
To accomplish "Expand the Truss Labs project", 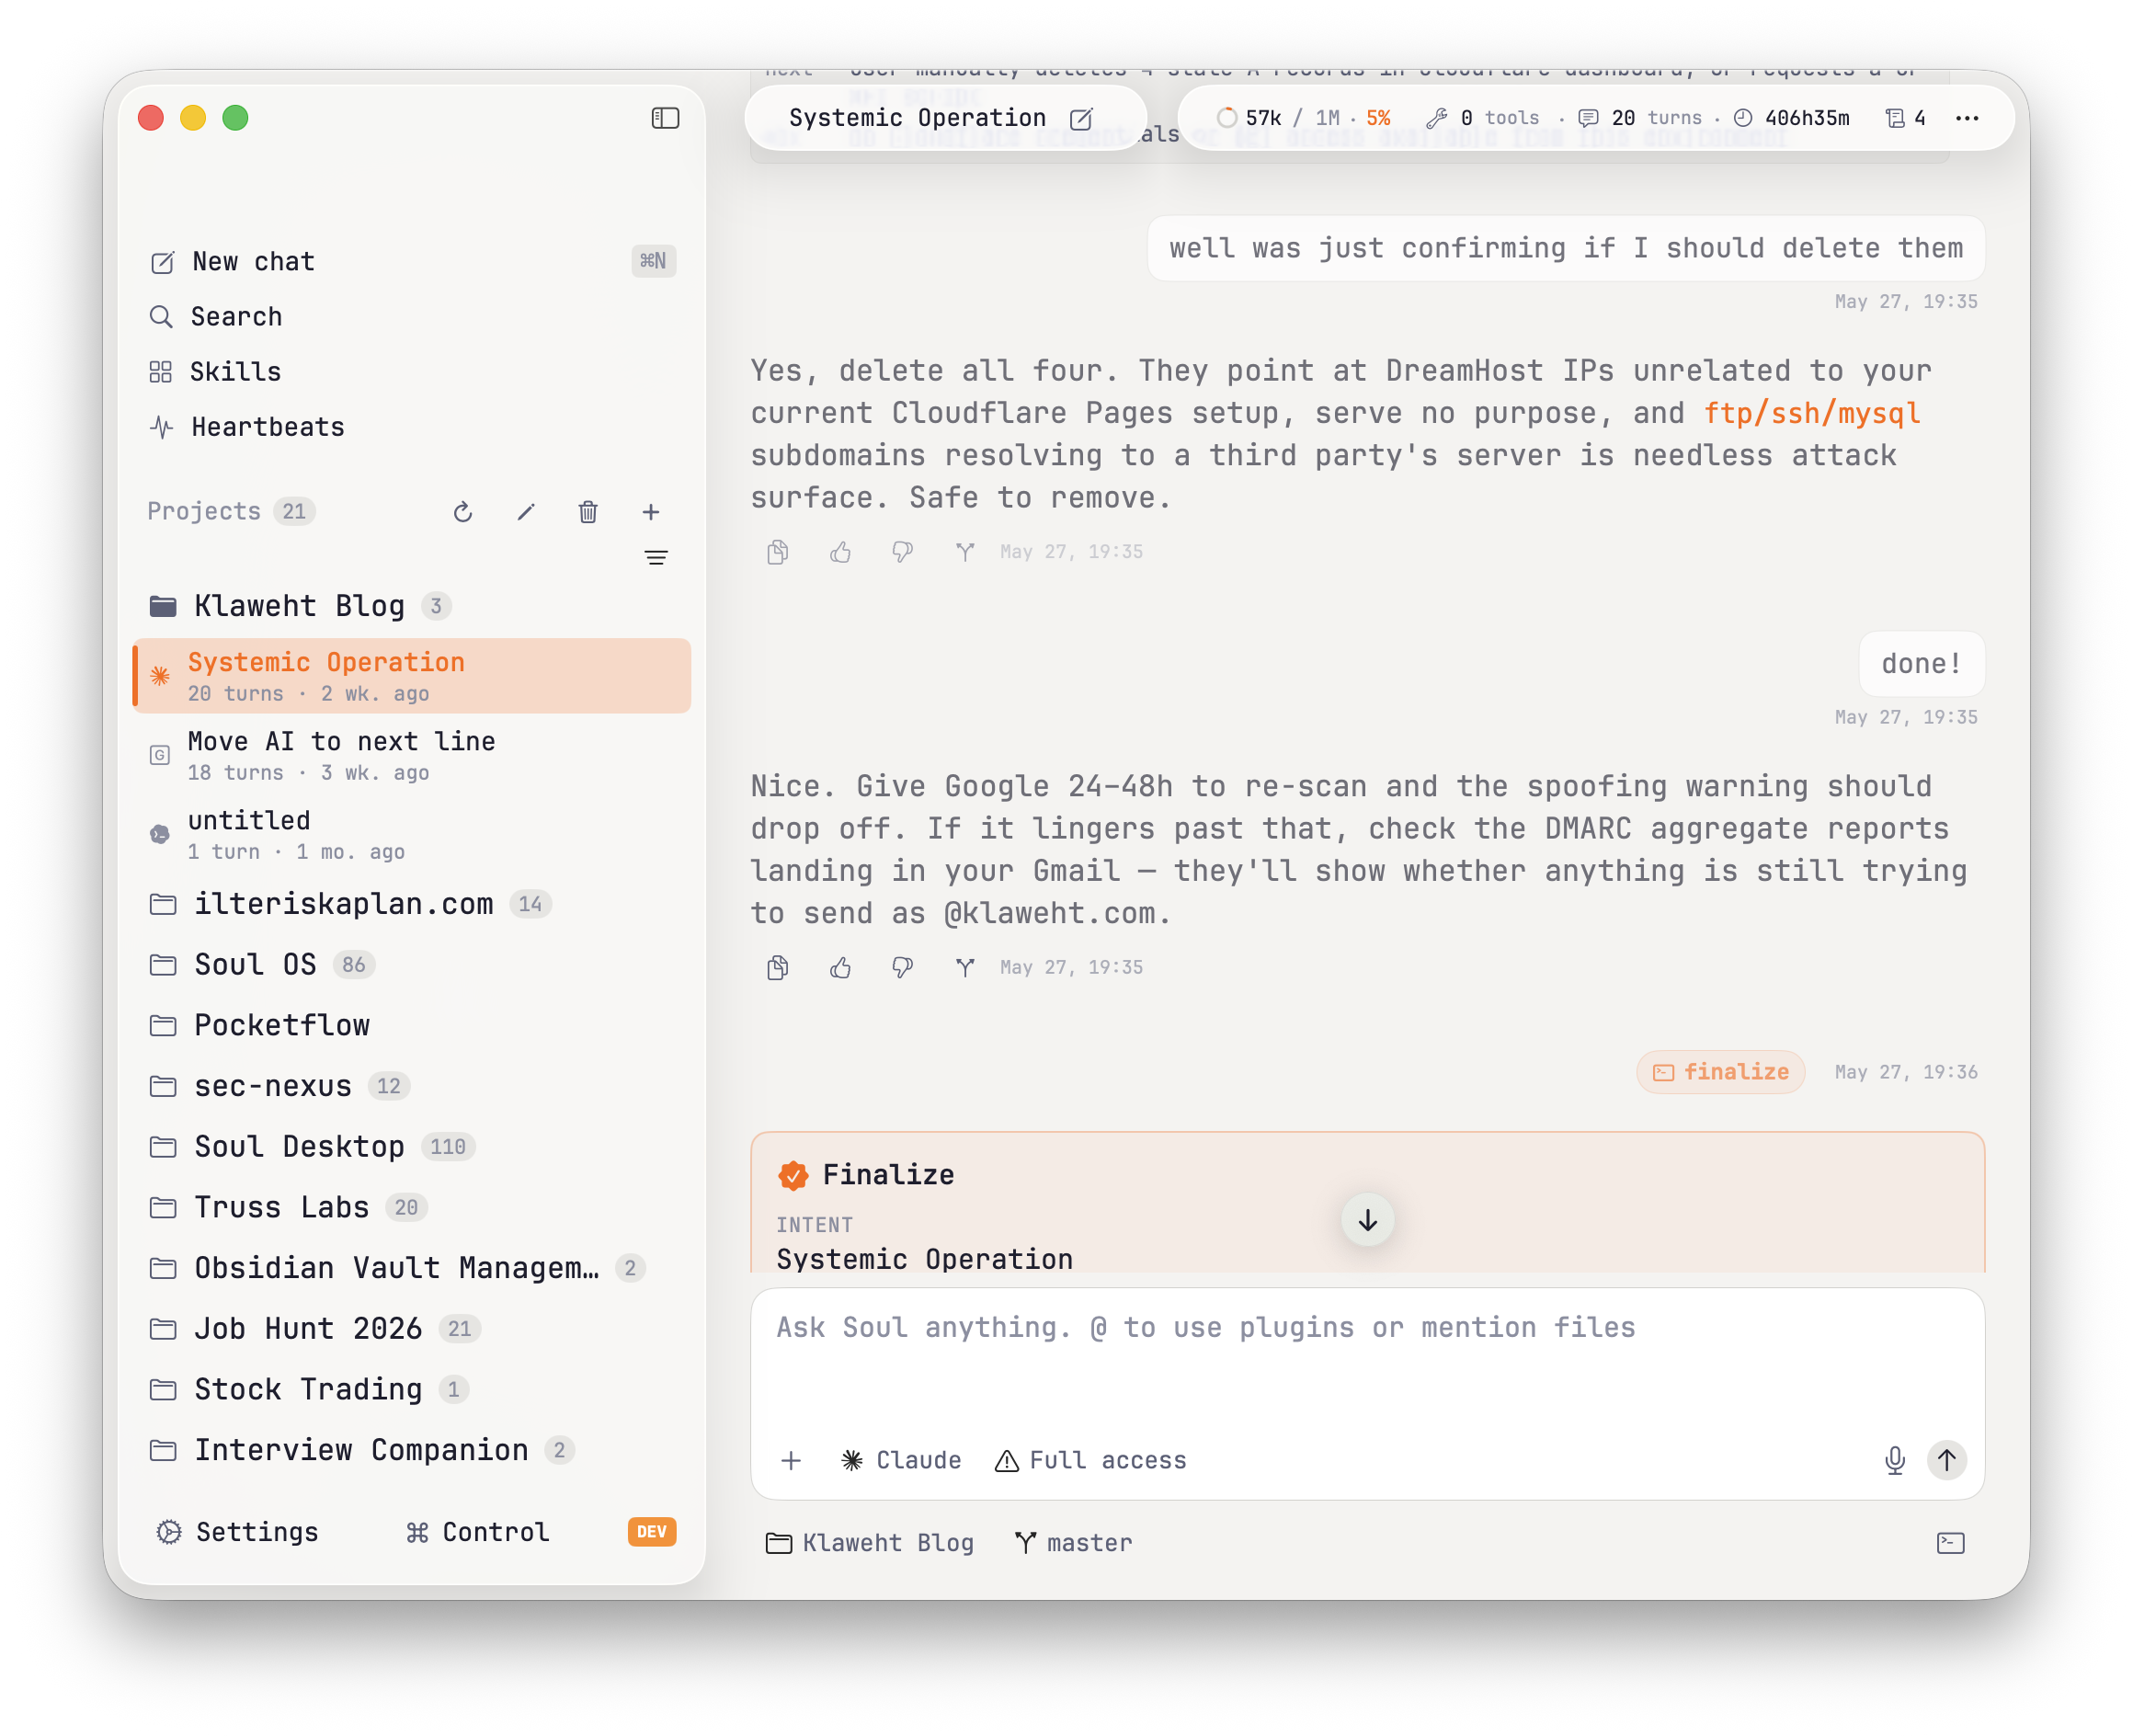I will (412, 1208).
